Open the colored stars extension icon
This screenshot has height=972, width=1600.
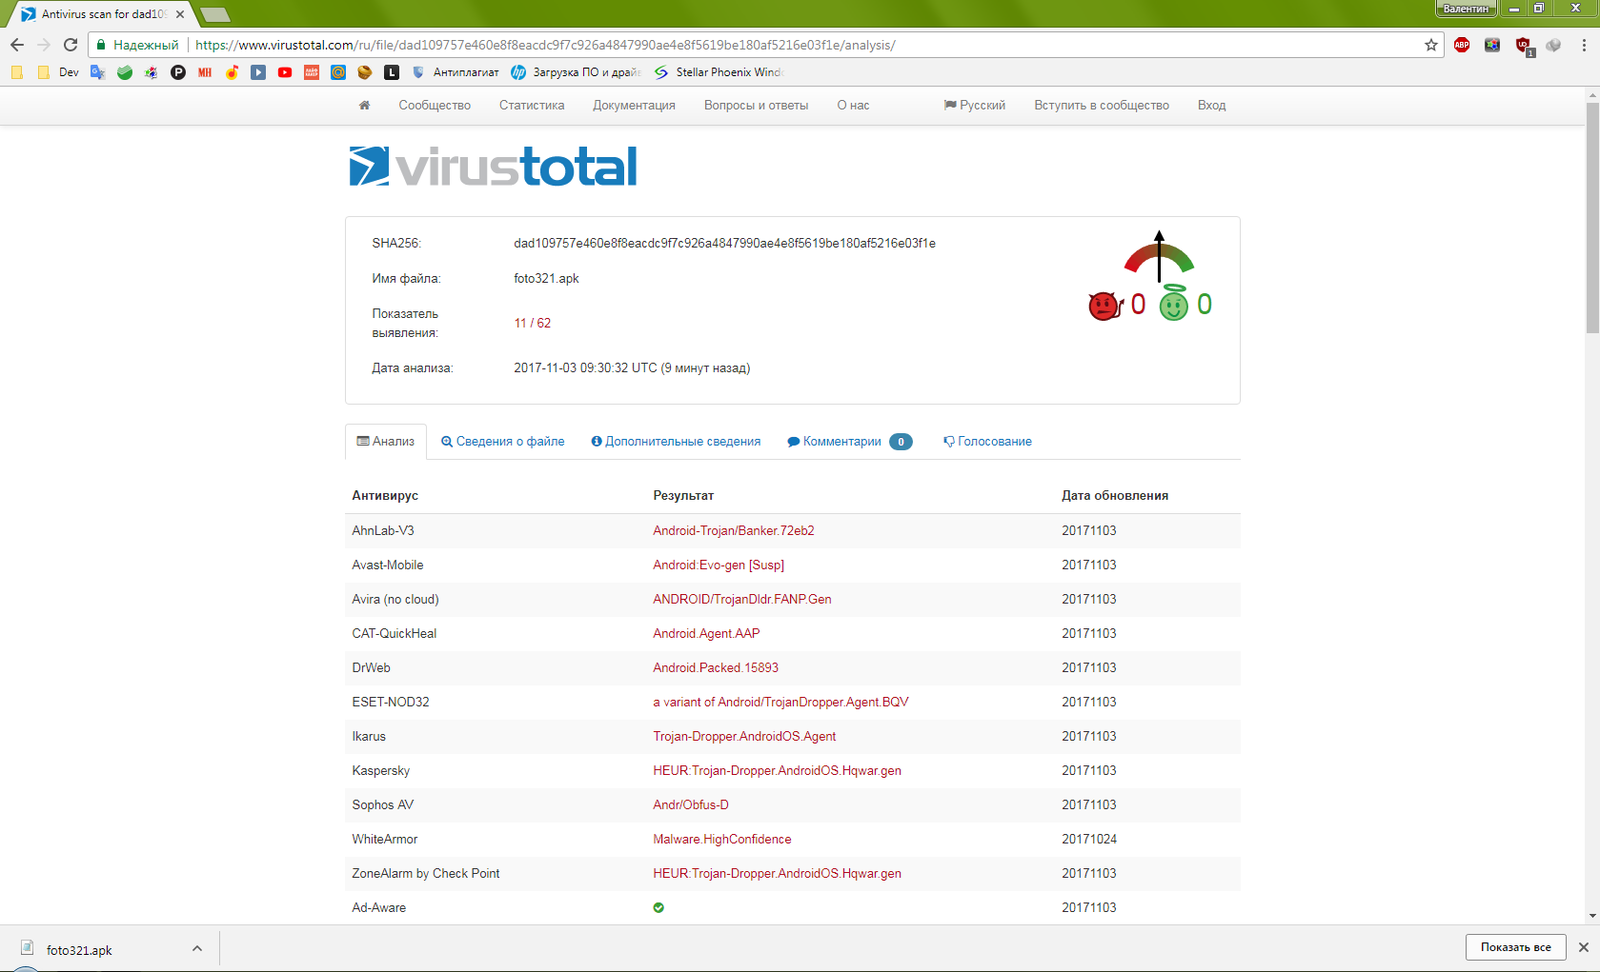click(x=1492, y=45)
